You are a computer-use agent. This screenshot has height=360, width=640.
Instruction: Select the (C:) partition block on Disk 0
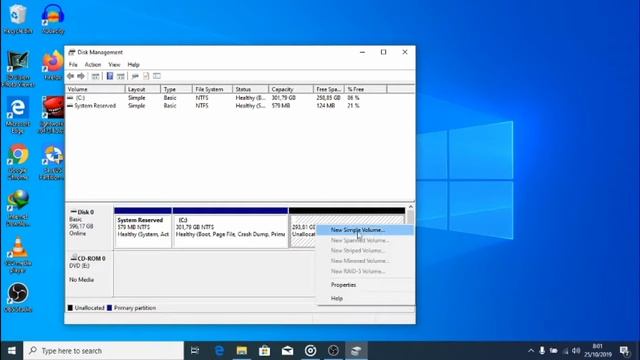click(x=230, y=227)
